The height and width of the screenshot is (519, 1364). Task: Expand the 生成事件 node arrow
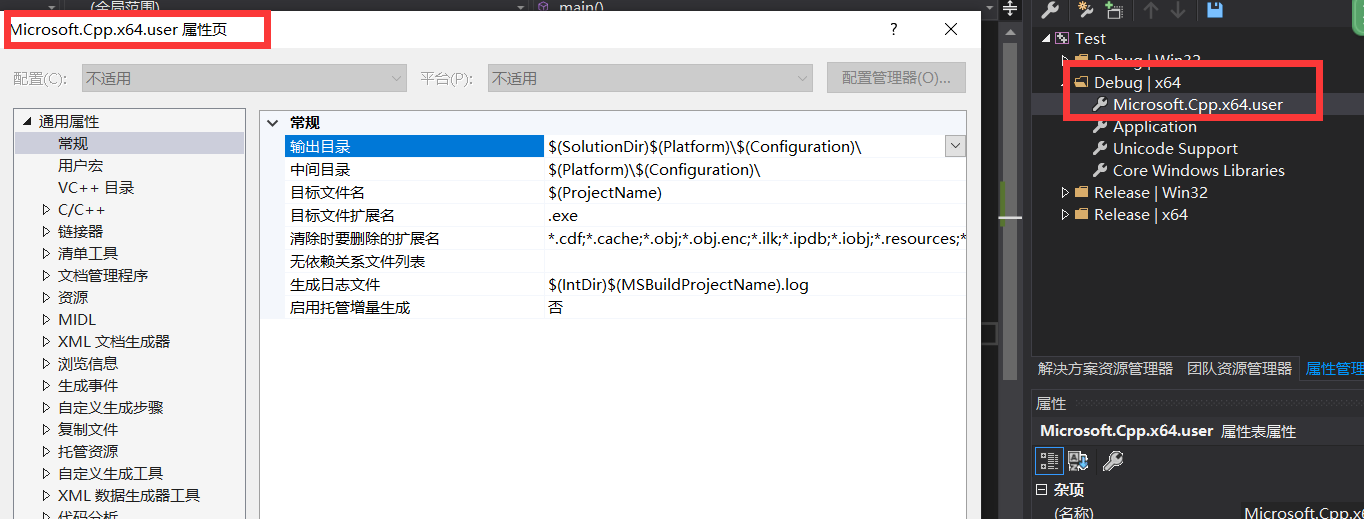pos(46,386)
